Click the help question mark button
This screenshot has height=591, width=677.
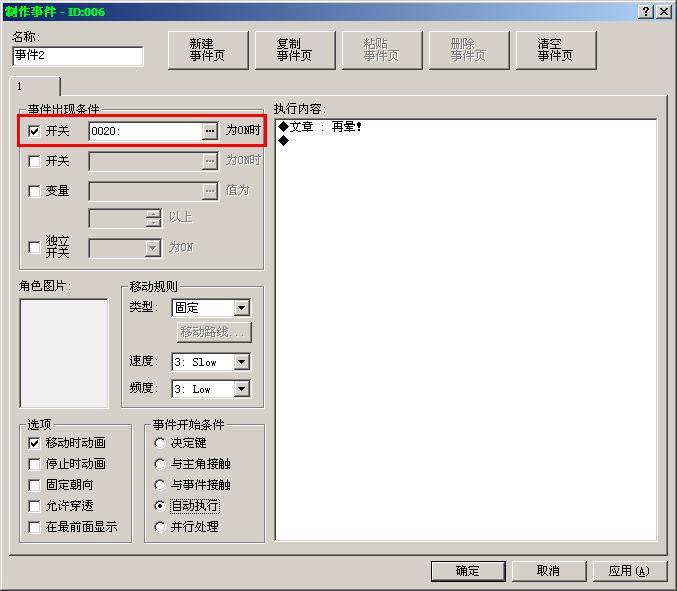[x=645, y=12]
